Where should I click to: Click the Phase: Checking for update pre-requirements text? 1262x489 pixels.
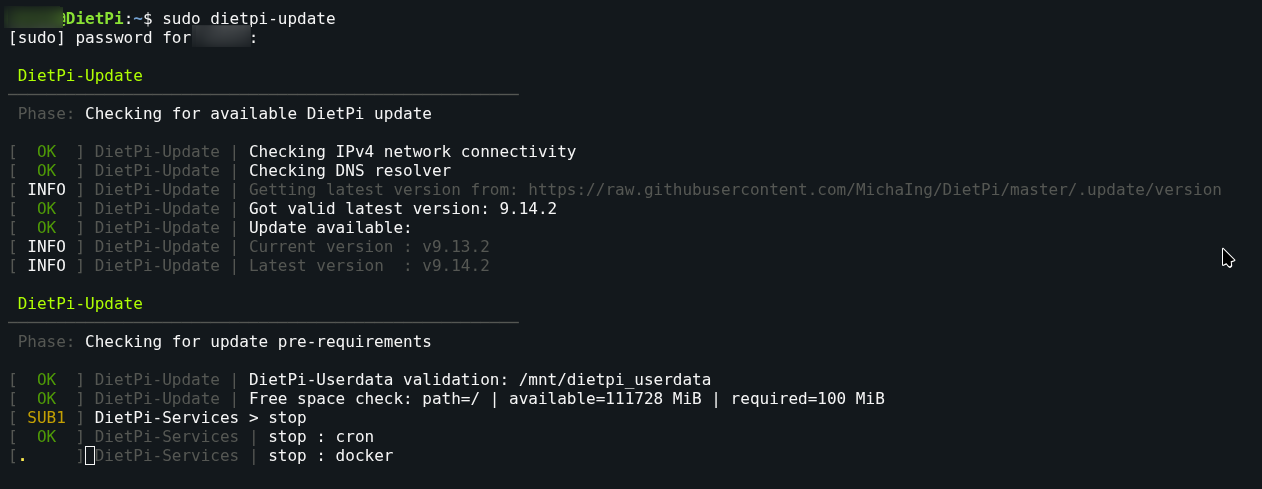tap(225, 342)
